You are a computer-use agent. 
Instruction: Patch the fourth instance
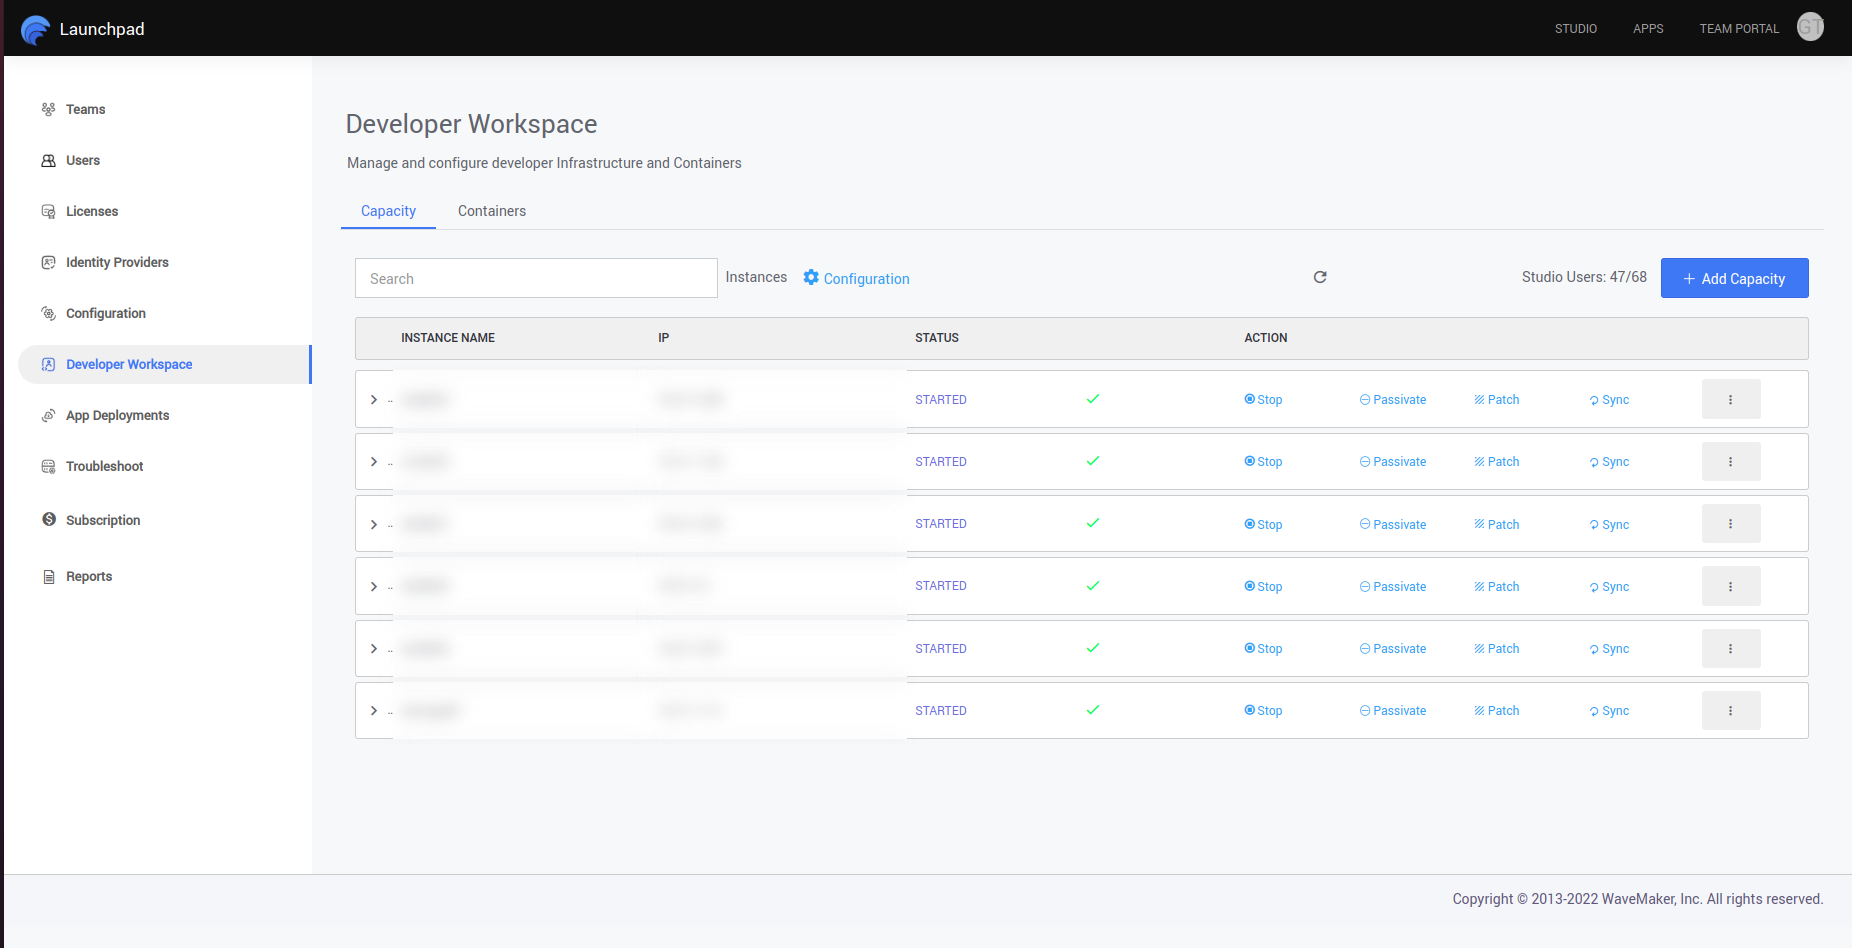click(1496, 586)
